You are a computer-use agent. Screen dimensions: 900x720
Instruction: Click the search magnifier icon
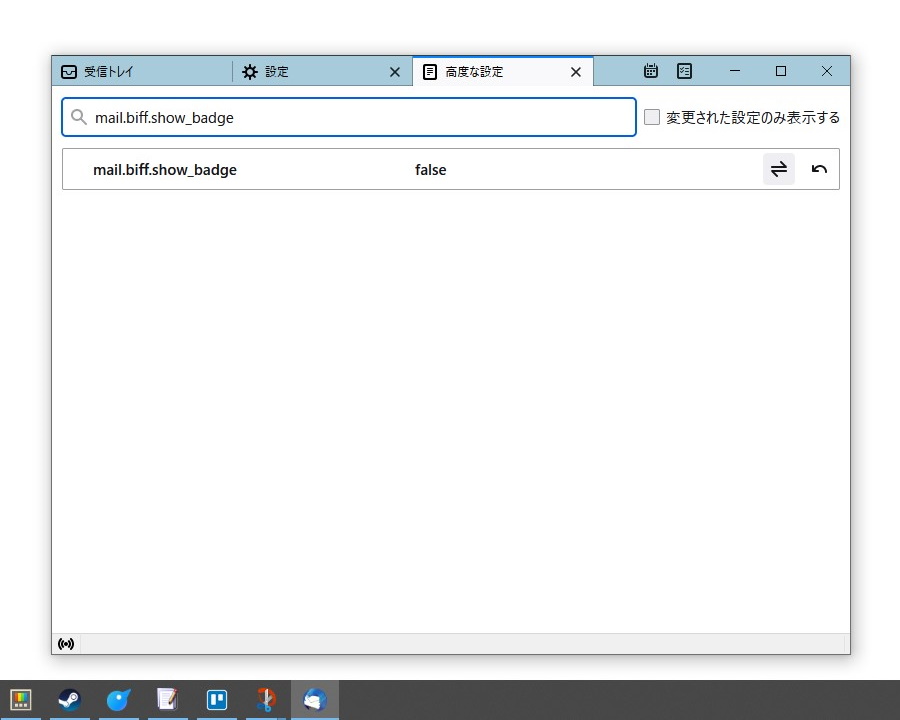point(79,117)
